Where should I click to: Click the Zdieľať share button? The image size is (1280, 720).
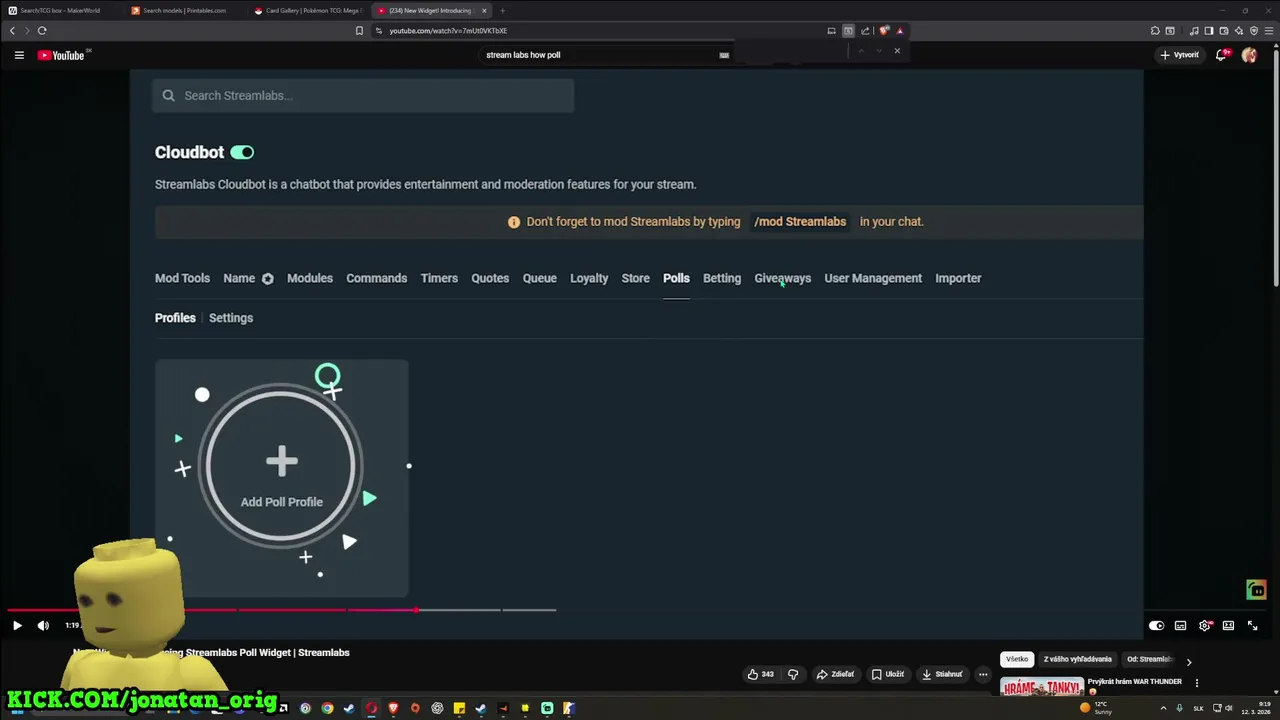coord(835,674)
